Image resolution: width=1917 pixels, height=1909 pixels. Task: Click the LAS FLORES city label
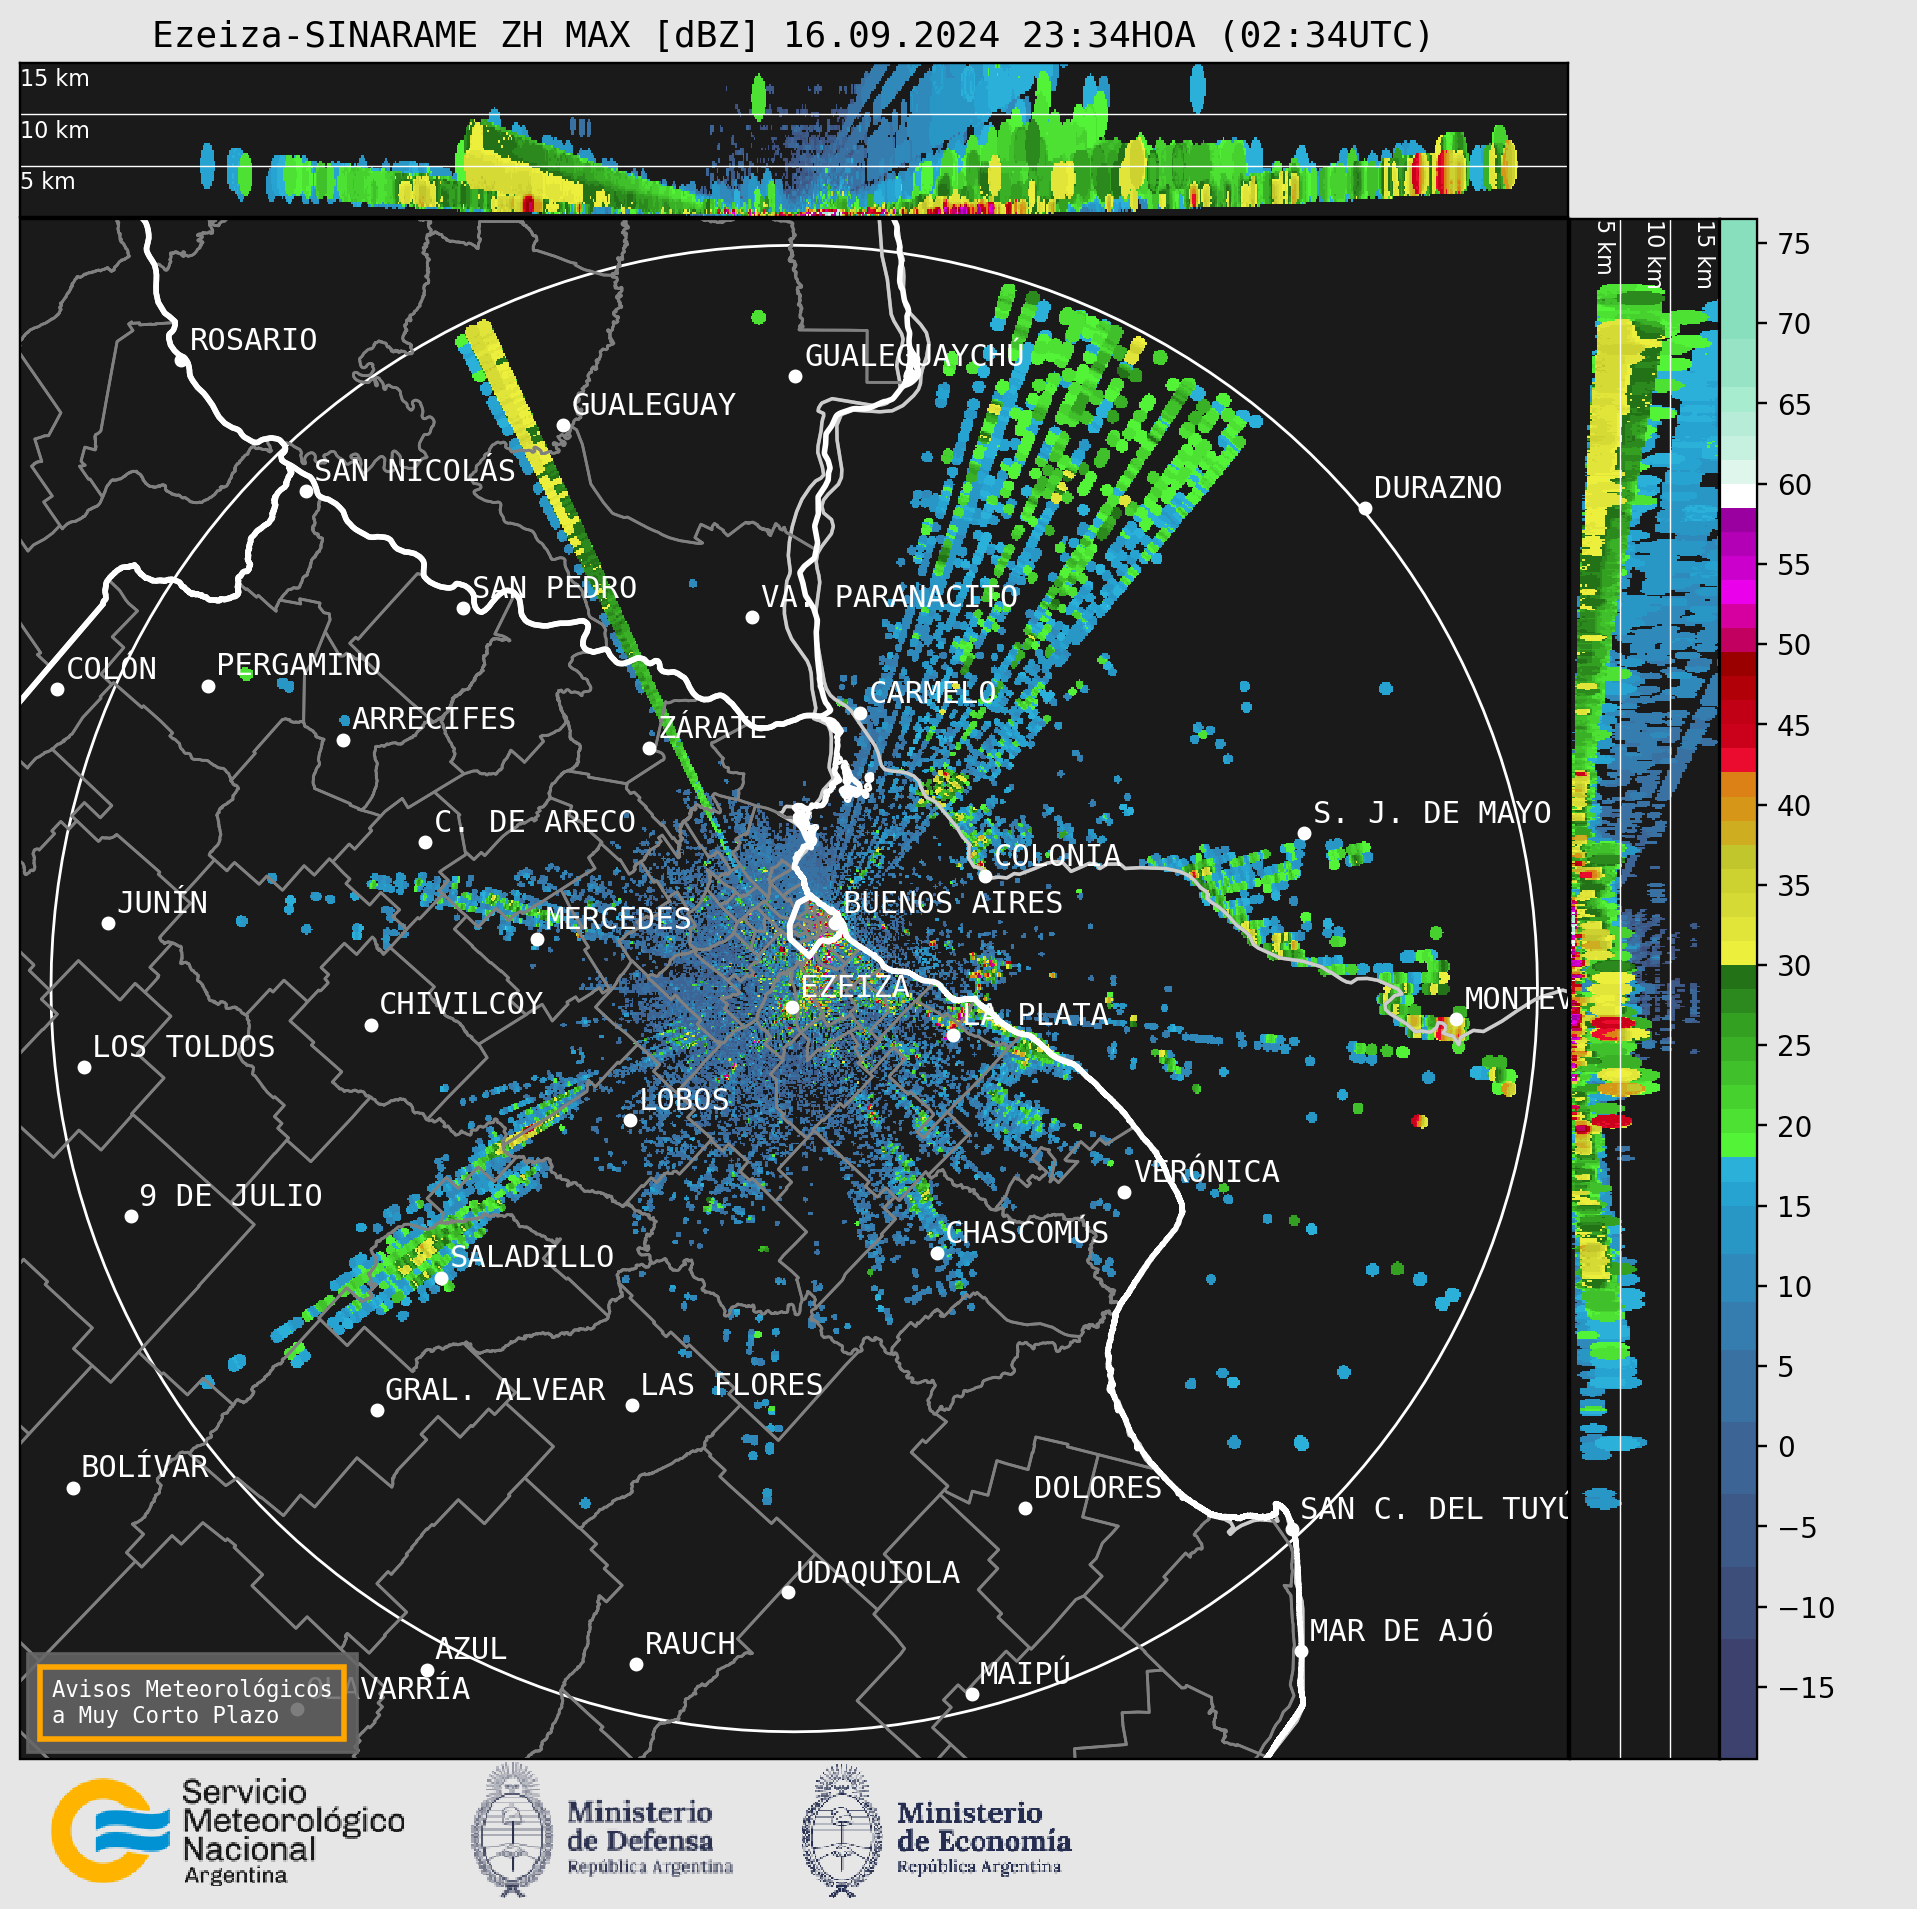click(x=732, y=1384)
